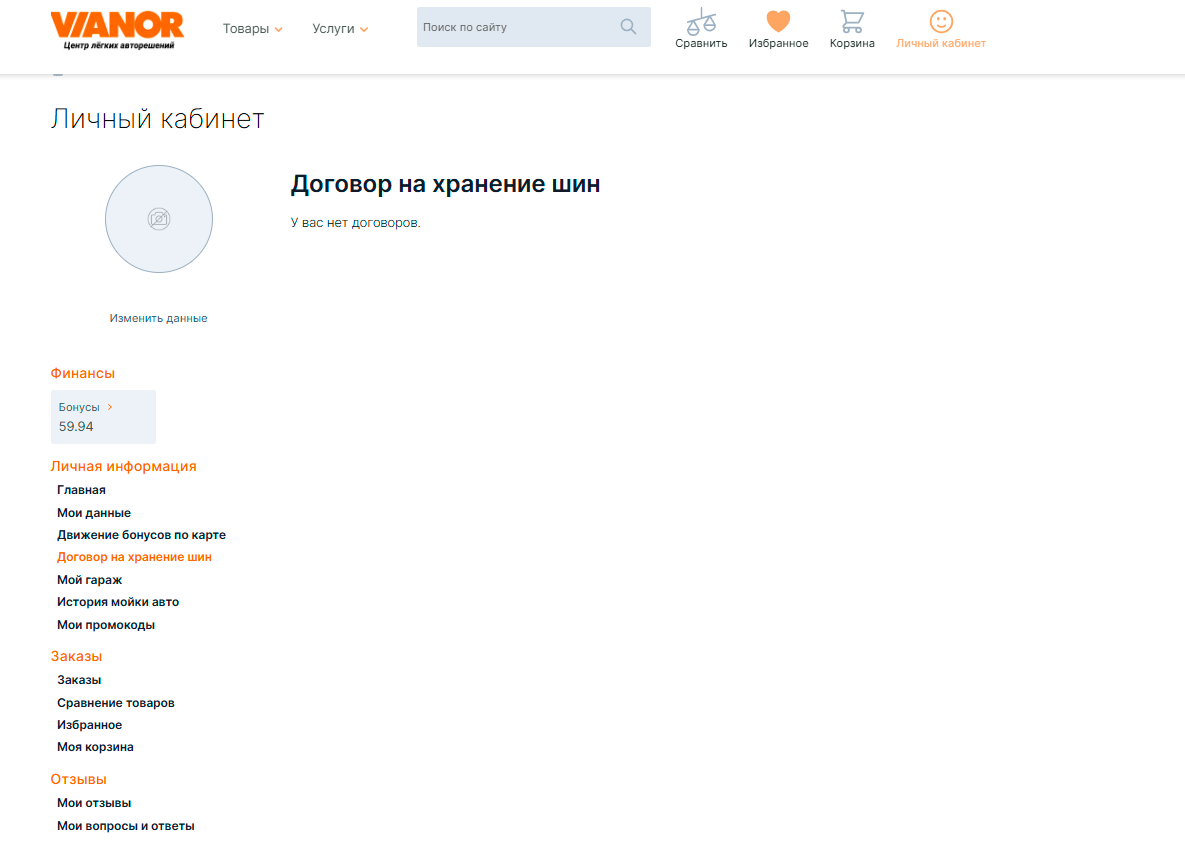This screenshot has width=1185, height=842.
Task: Open История мойки авто
Action: 118,602
